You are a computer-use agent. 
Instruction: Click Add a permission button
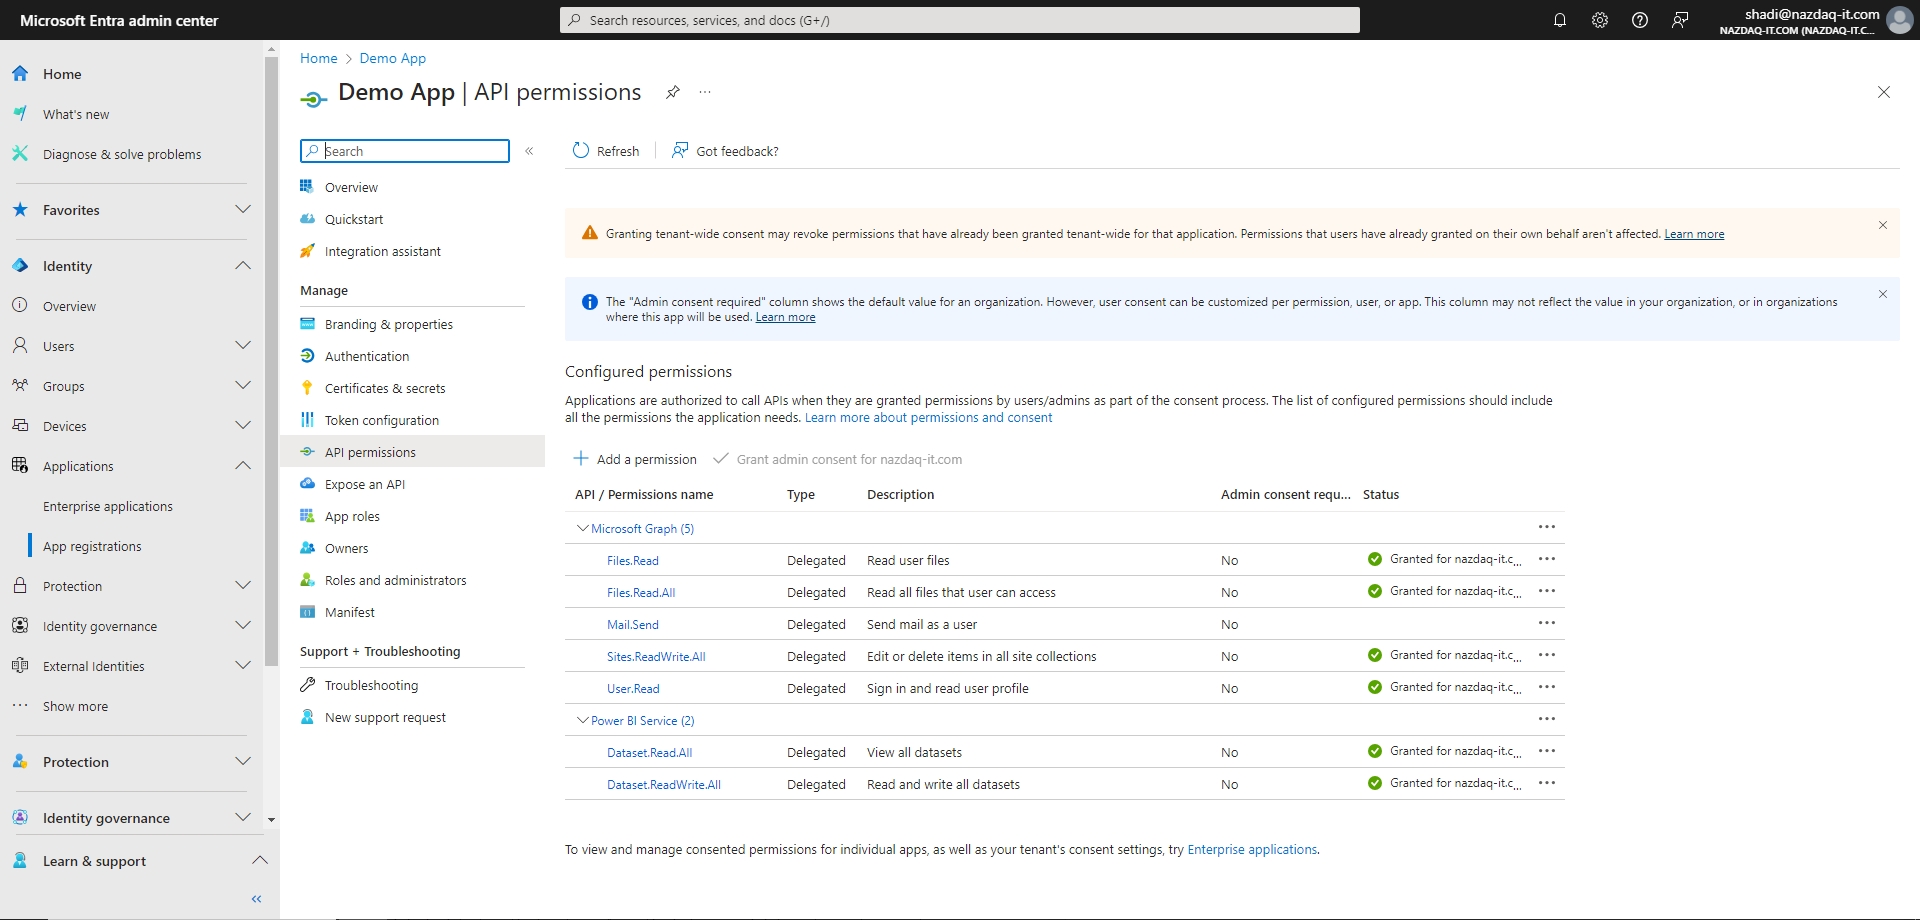635,459
